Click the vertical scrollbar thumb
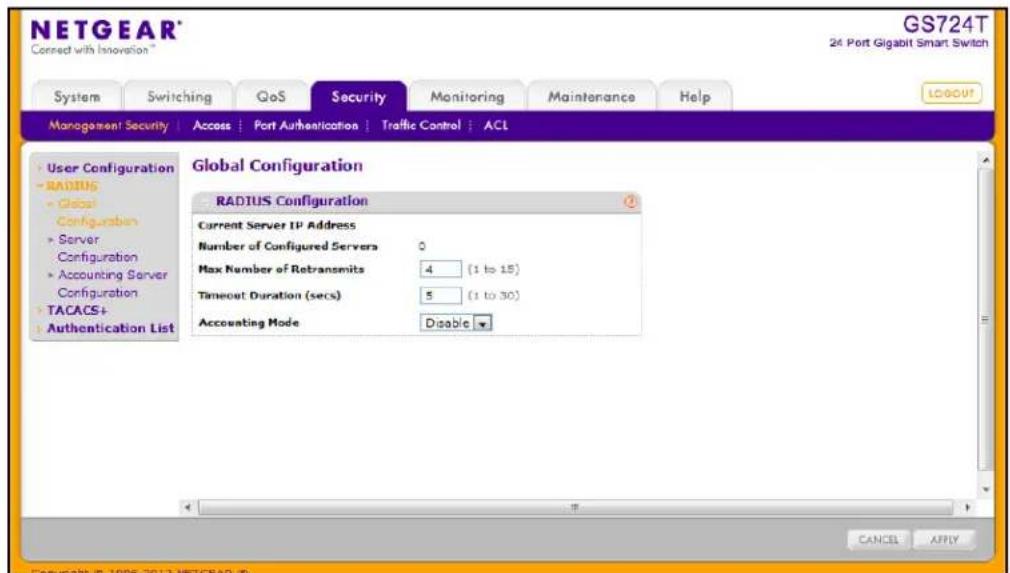Image resolution: width=1010 pixels, height=573 pixels. tap(986, 319)
